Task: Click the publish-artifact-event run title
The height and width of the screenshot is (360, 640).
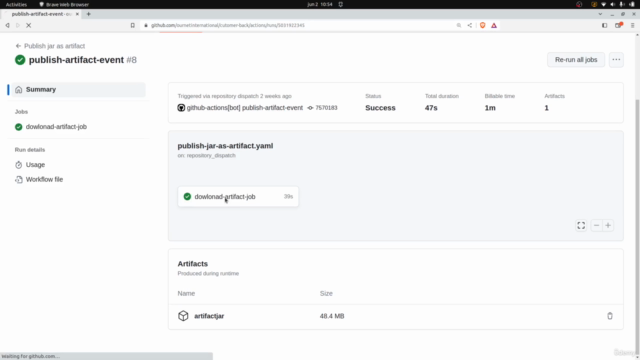Action: click(x=76, y=60)
